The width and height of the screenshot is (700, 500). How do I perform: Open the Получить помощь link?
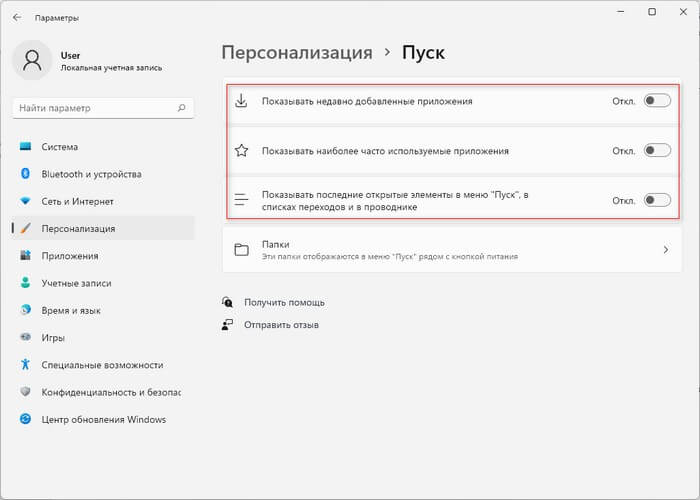coord(284,302)
